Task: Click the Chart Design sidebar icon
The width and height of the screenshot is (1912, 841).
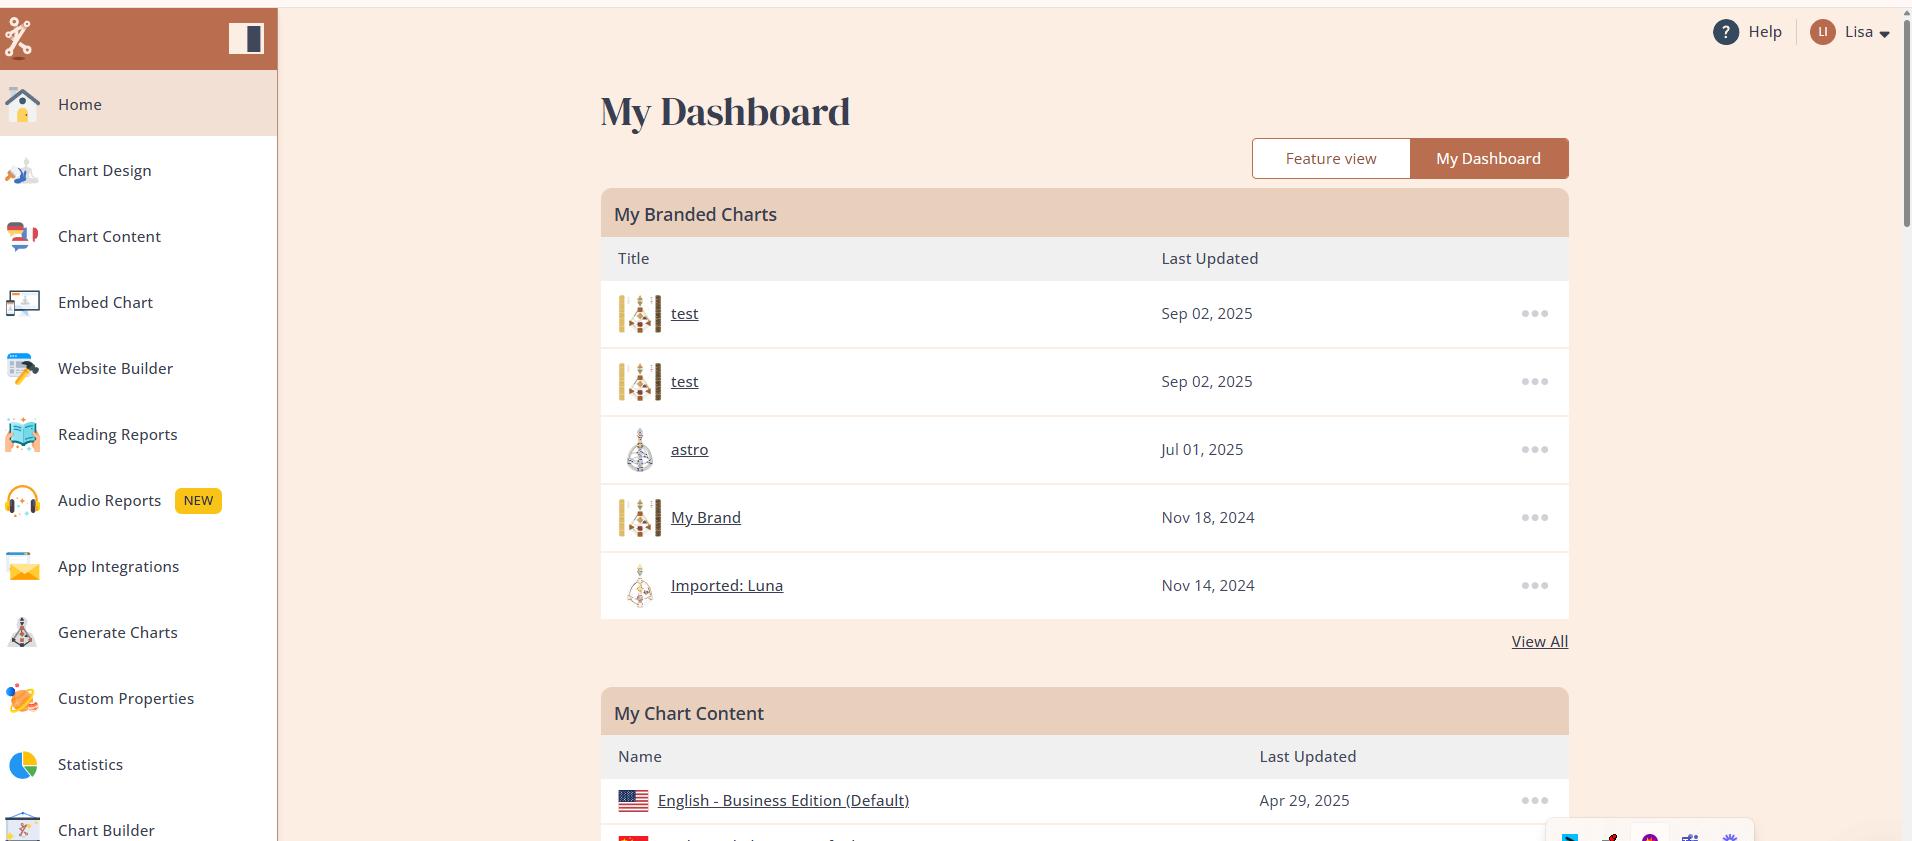Action: [22, 171]
